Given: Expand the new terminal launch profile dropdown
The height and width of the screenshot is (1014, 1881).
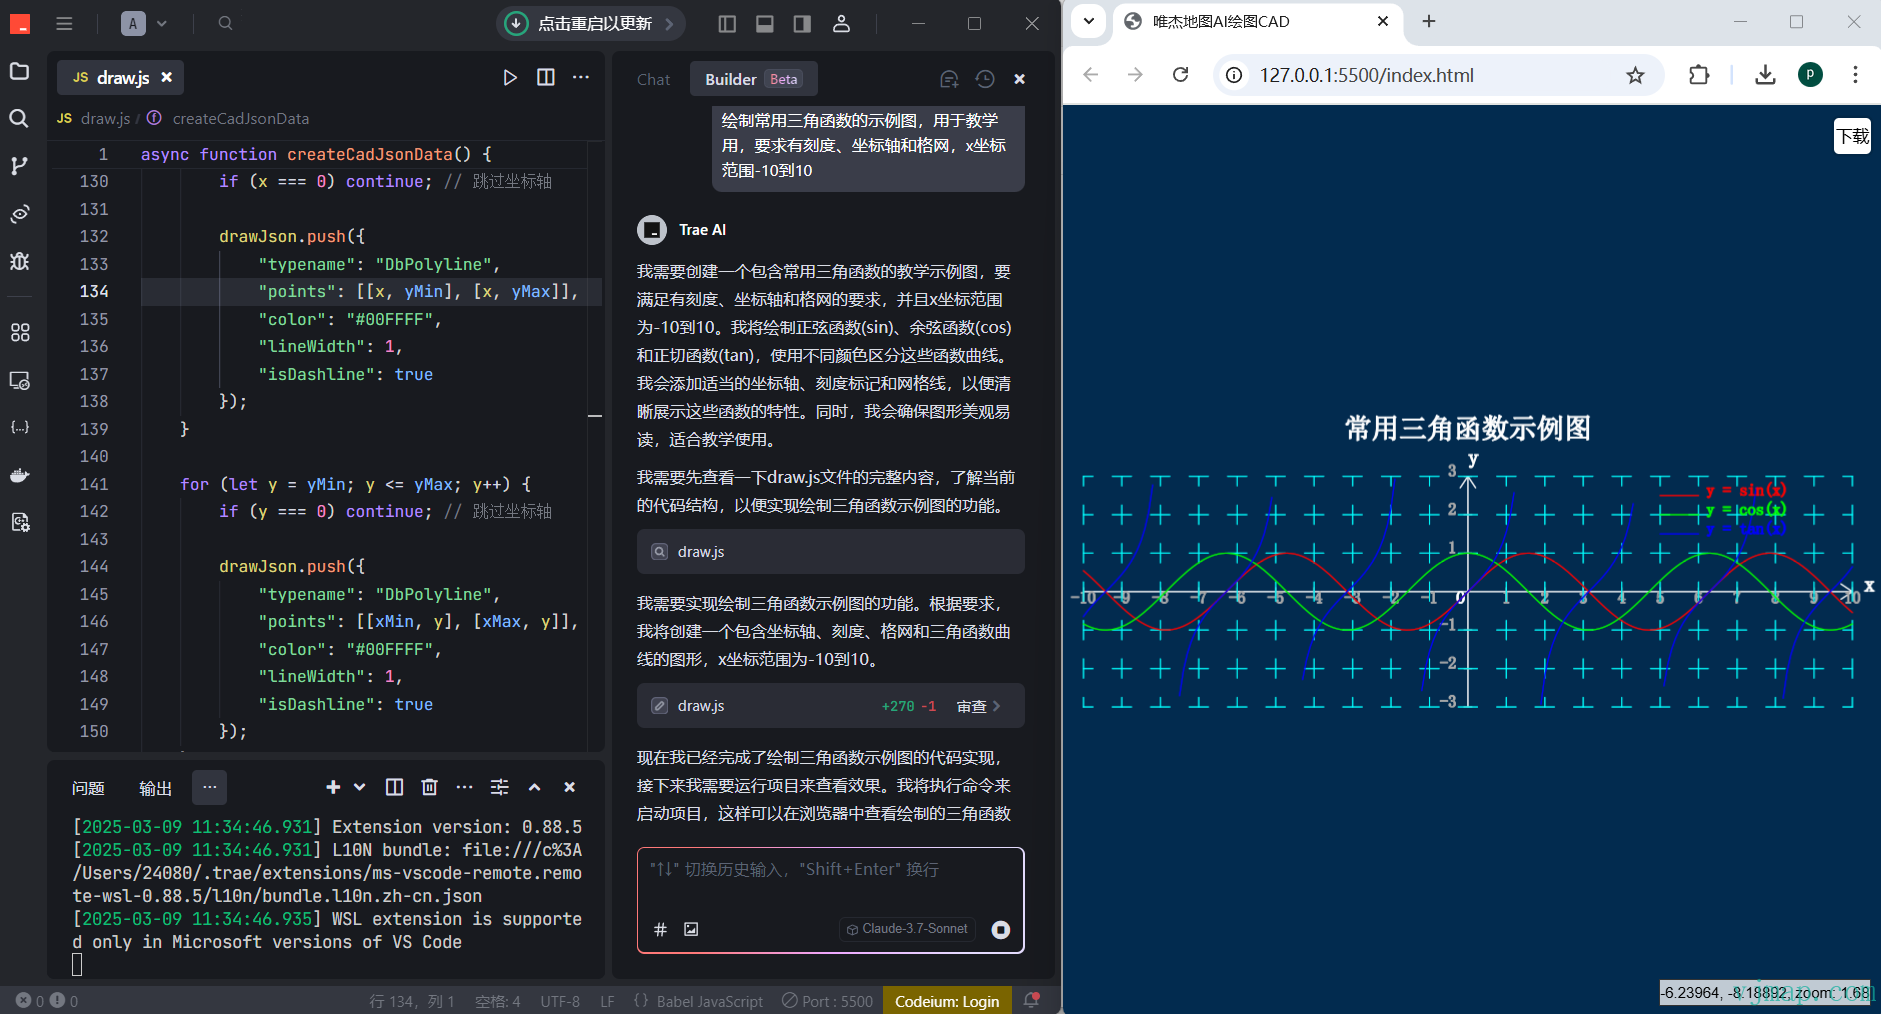Looking at the screenshot, I should click(x=360, y=788).
